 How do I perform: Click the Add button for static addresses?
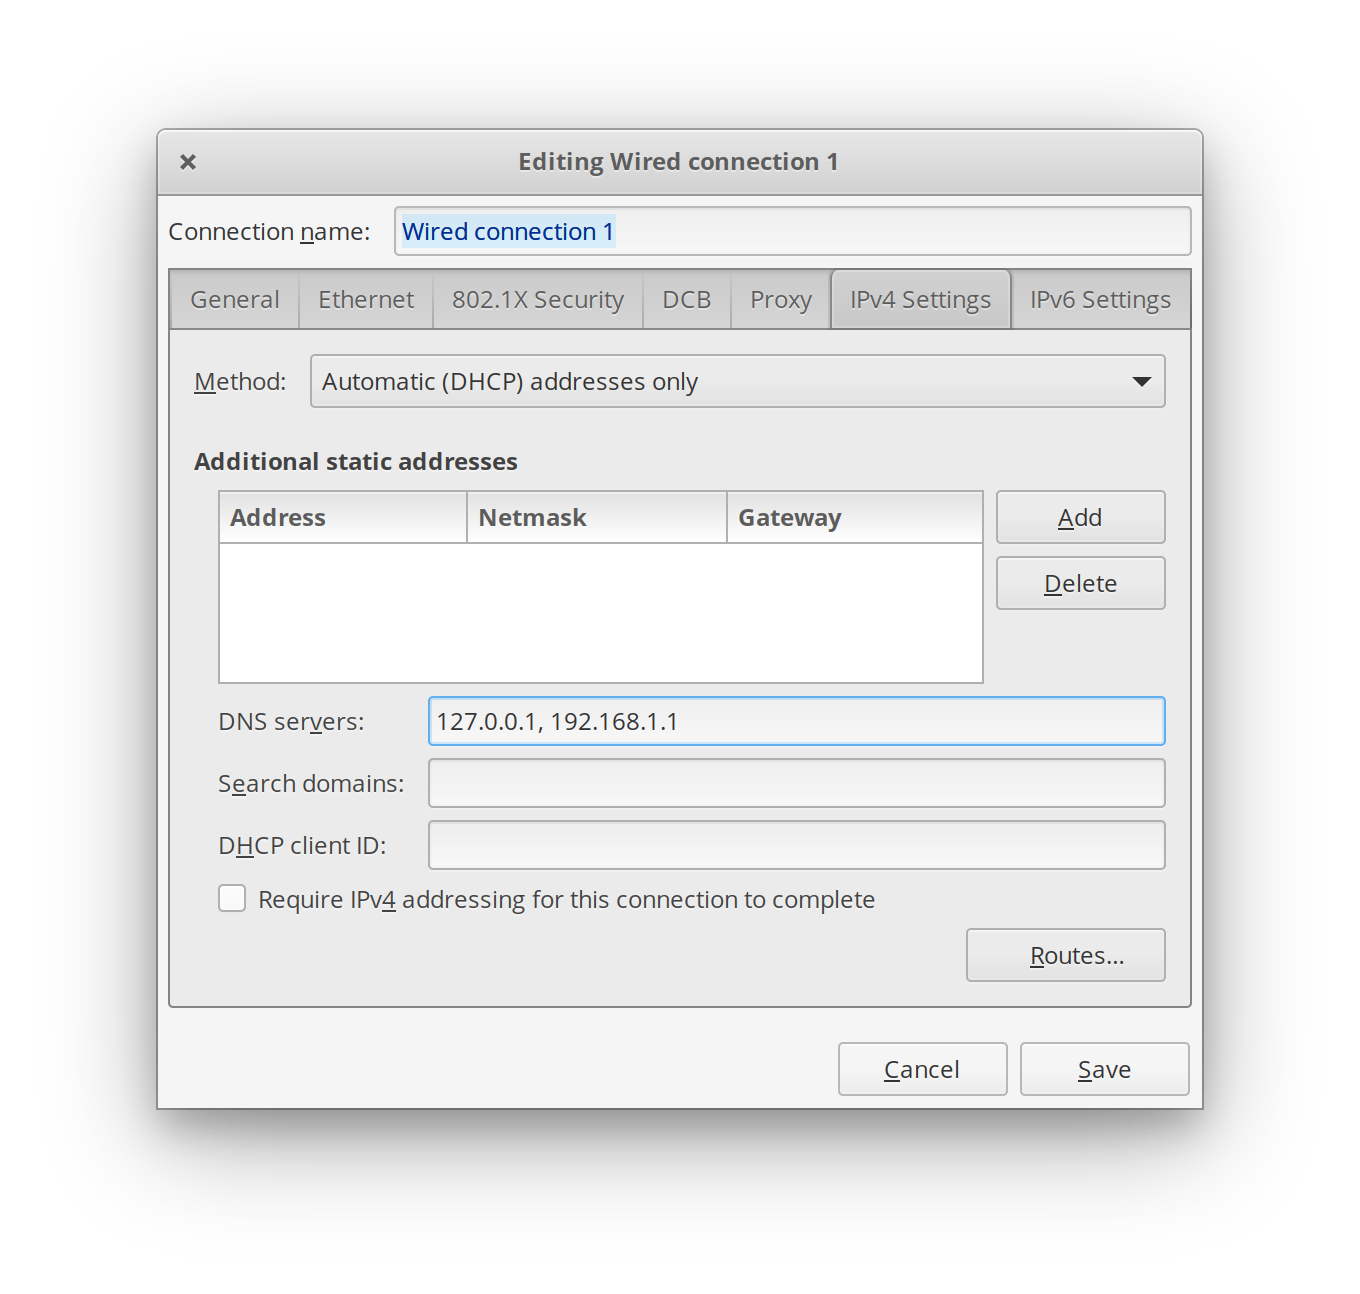(x=1080, y=517)
